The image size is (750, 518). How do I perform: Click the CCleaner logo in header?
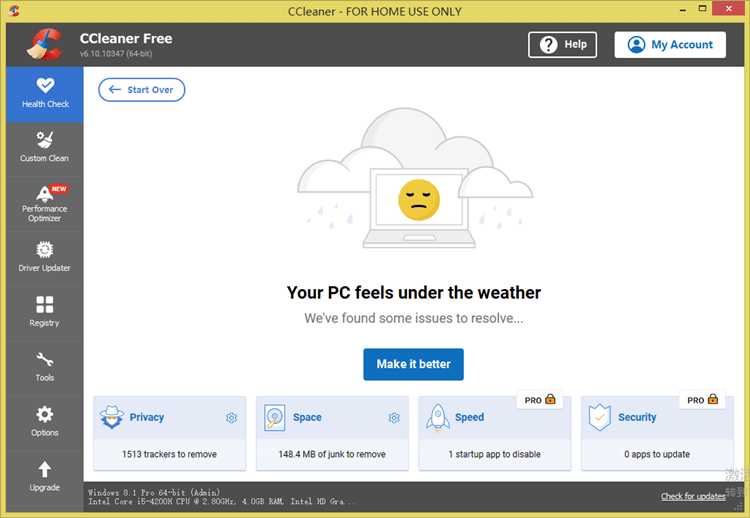pos(44,44)
